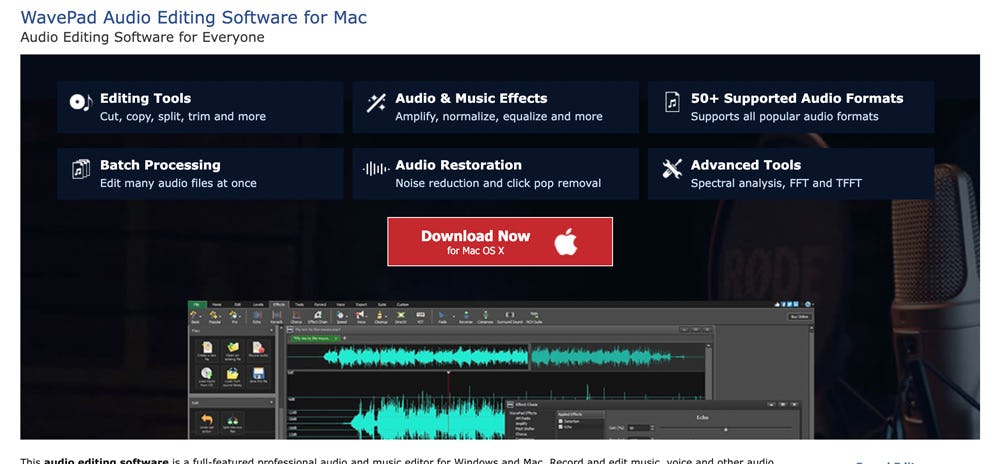Click the upper teal waveform track
Screen dimensions: 1000x464
click(500, 356)
